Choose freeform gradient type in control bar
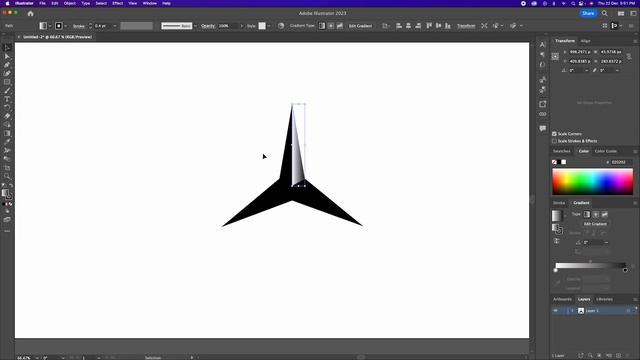Viewport: 640px width, 360px height. [340, 26]
